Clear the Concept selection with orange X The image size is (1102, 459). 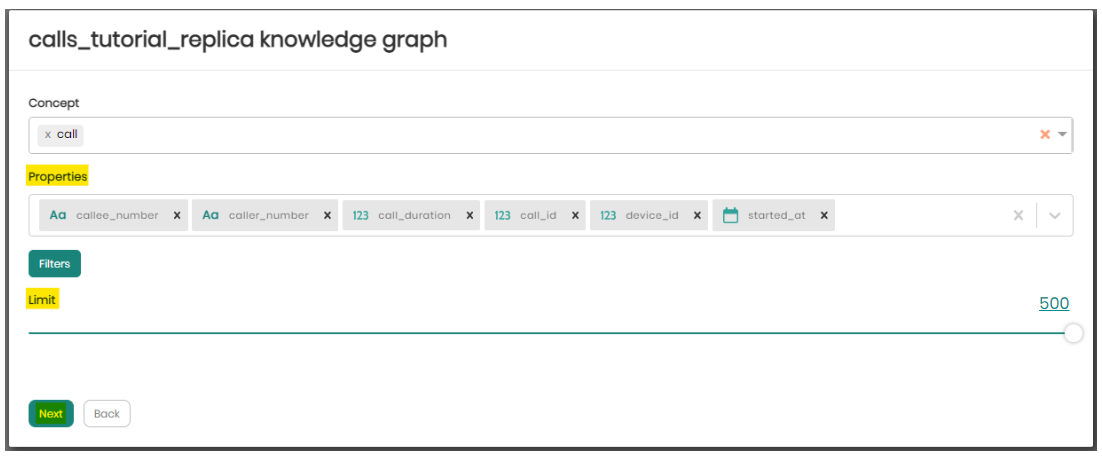pyautogui.click(x=1045, y=134)
